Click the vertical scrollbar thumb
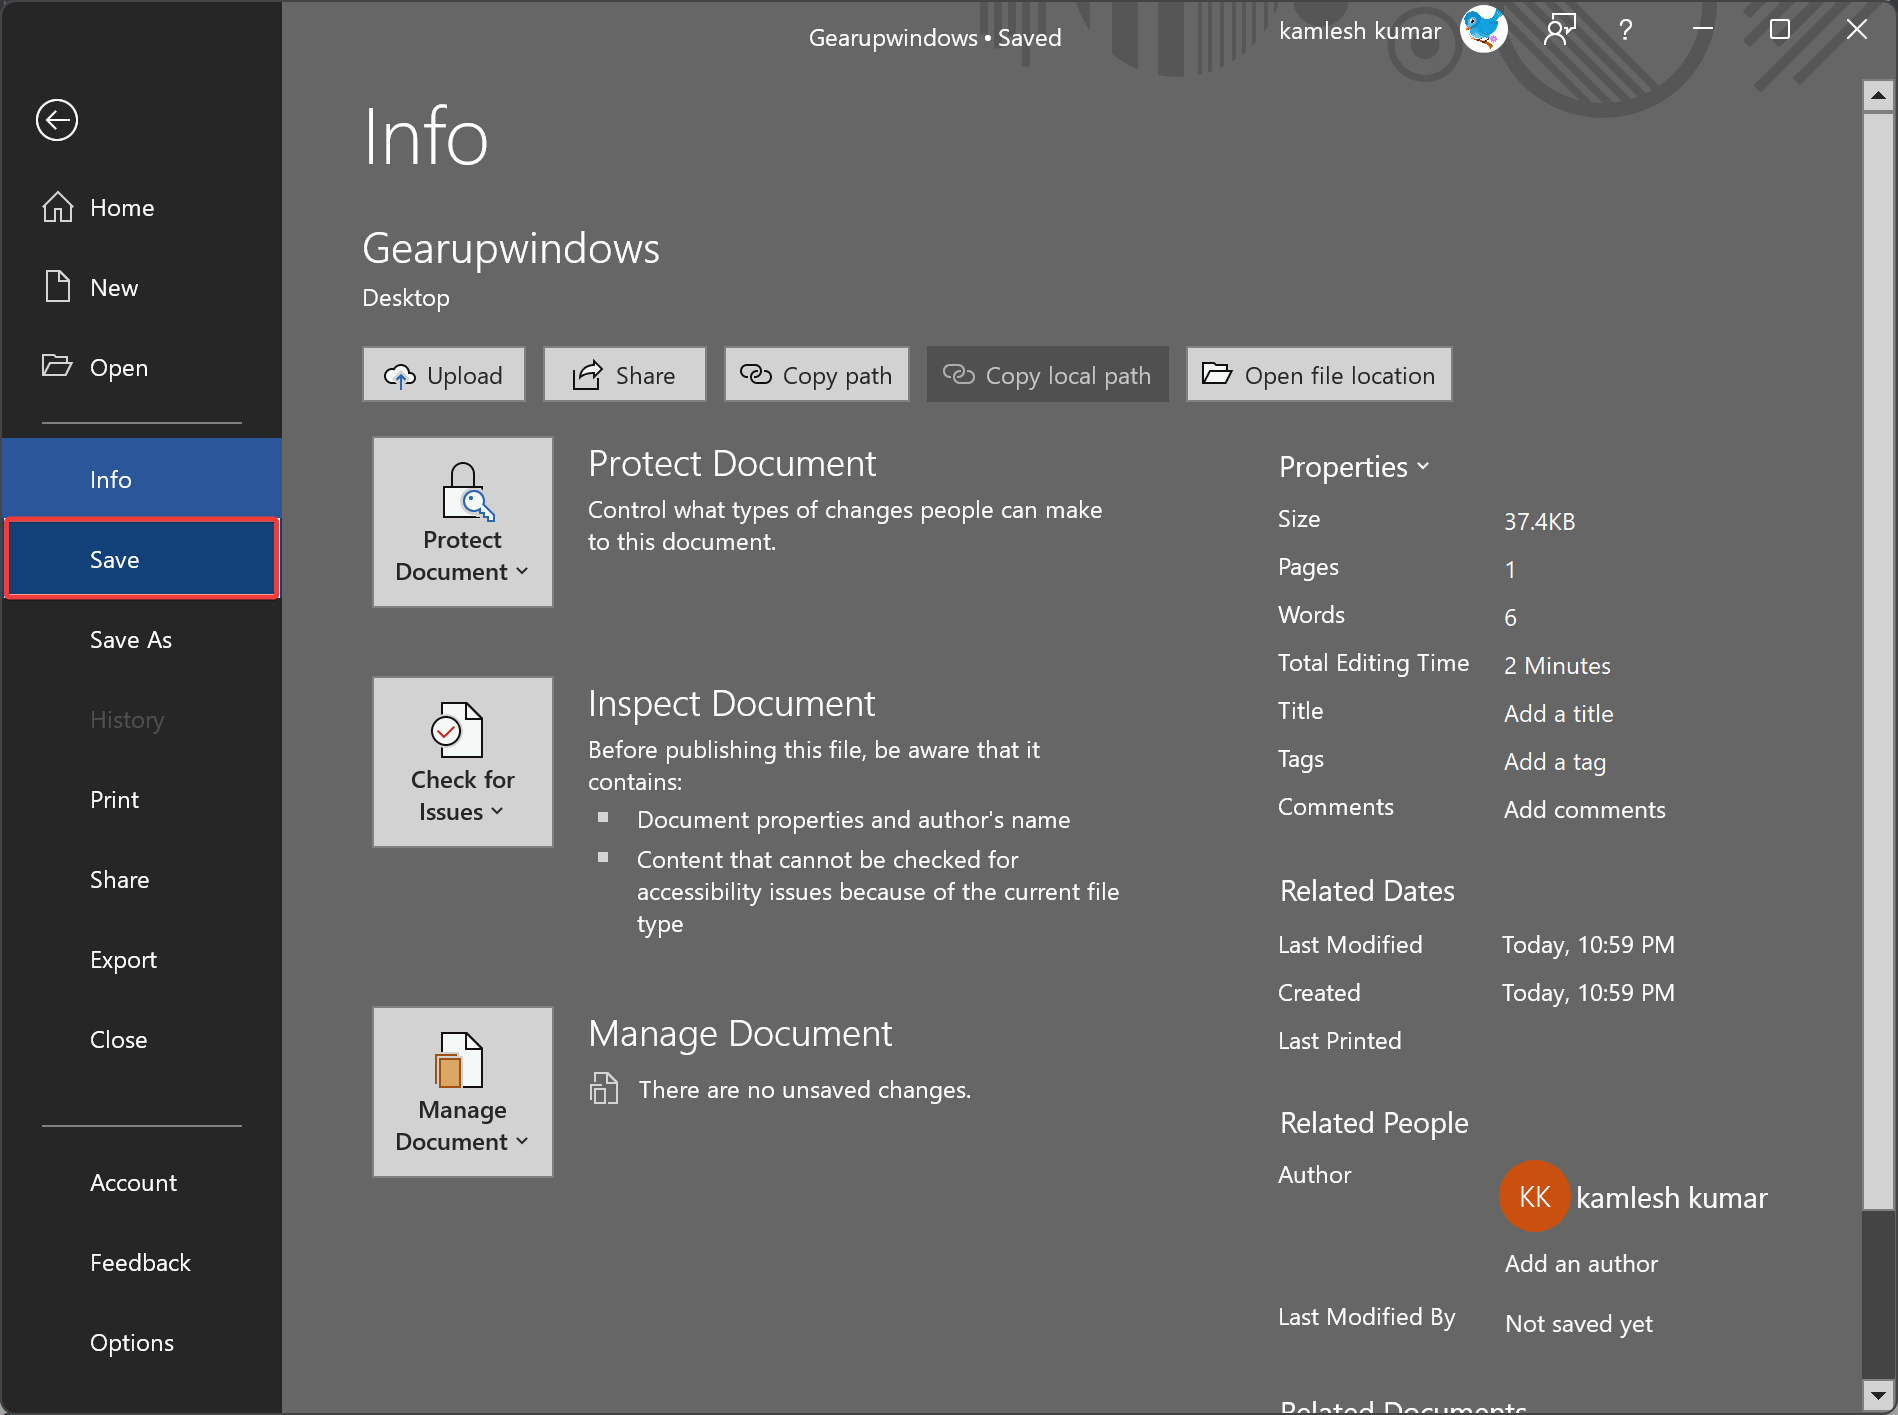The height and width of the screenshot is (1415, 1898). 1878,661
